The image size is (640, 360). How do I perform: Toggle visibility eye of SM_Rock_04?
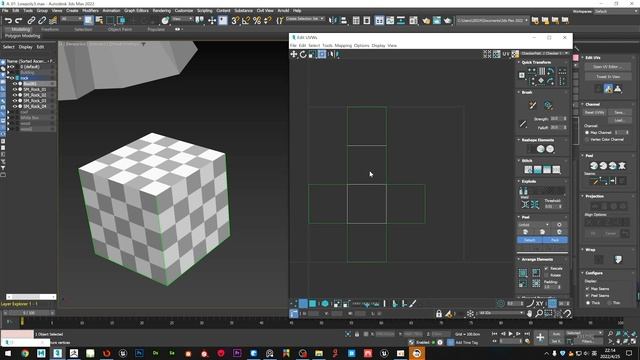click(x=15, y=107)
